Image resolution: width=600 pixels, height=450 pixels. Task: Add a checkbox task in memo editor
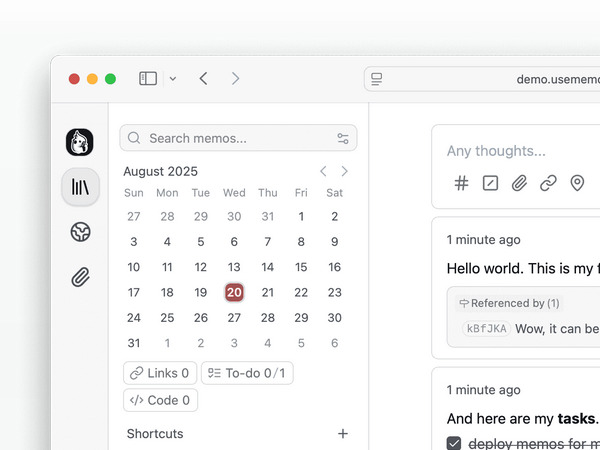point(490,183)
